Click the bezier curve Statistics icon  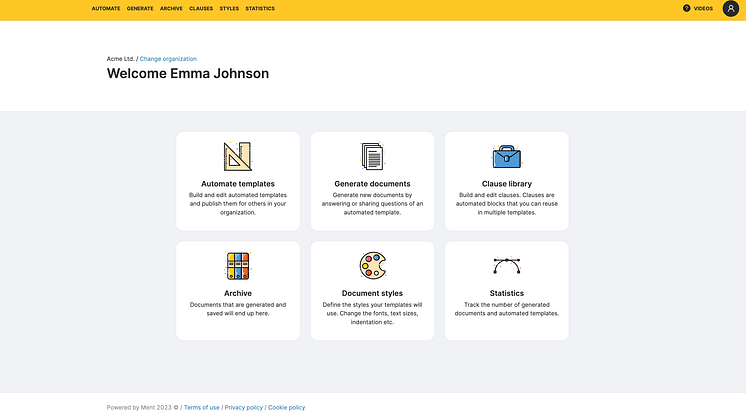[506, 266]
